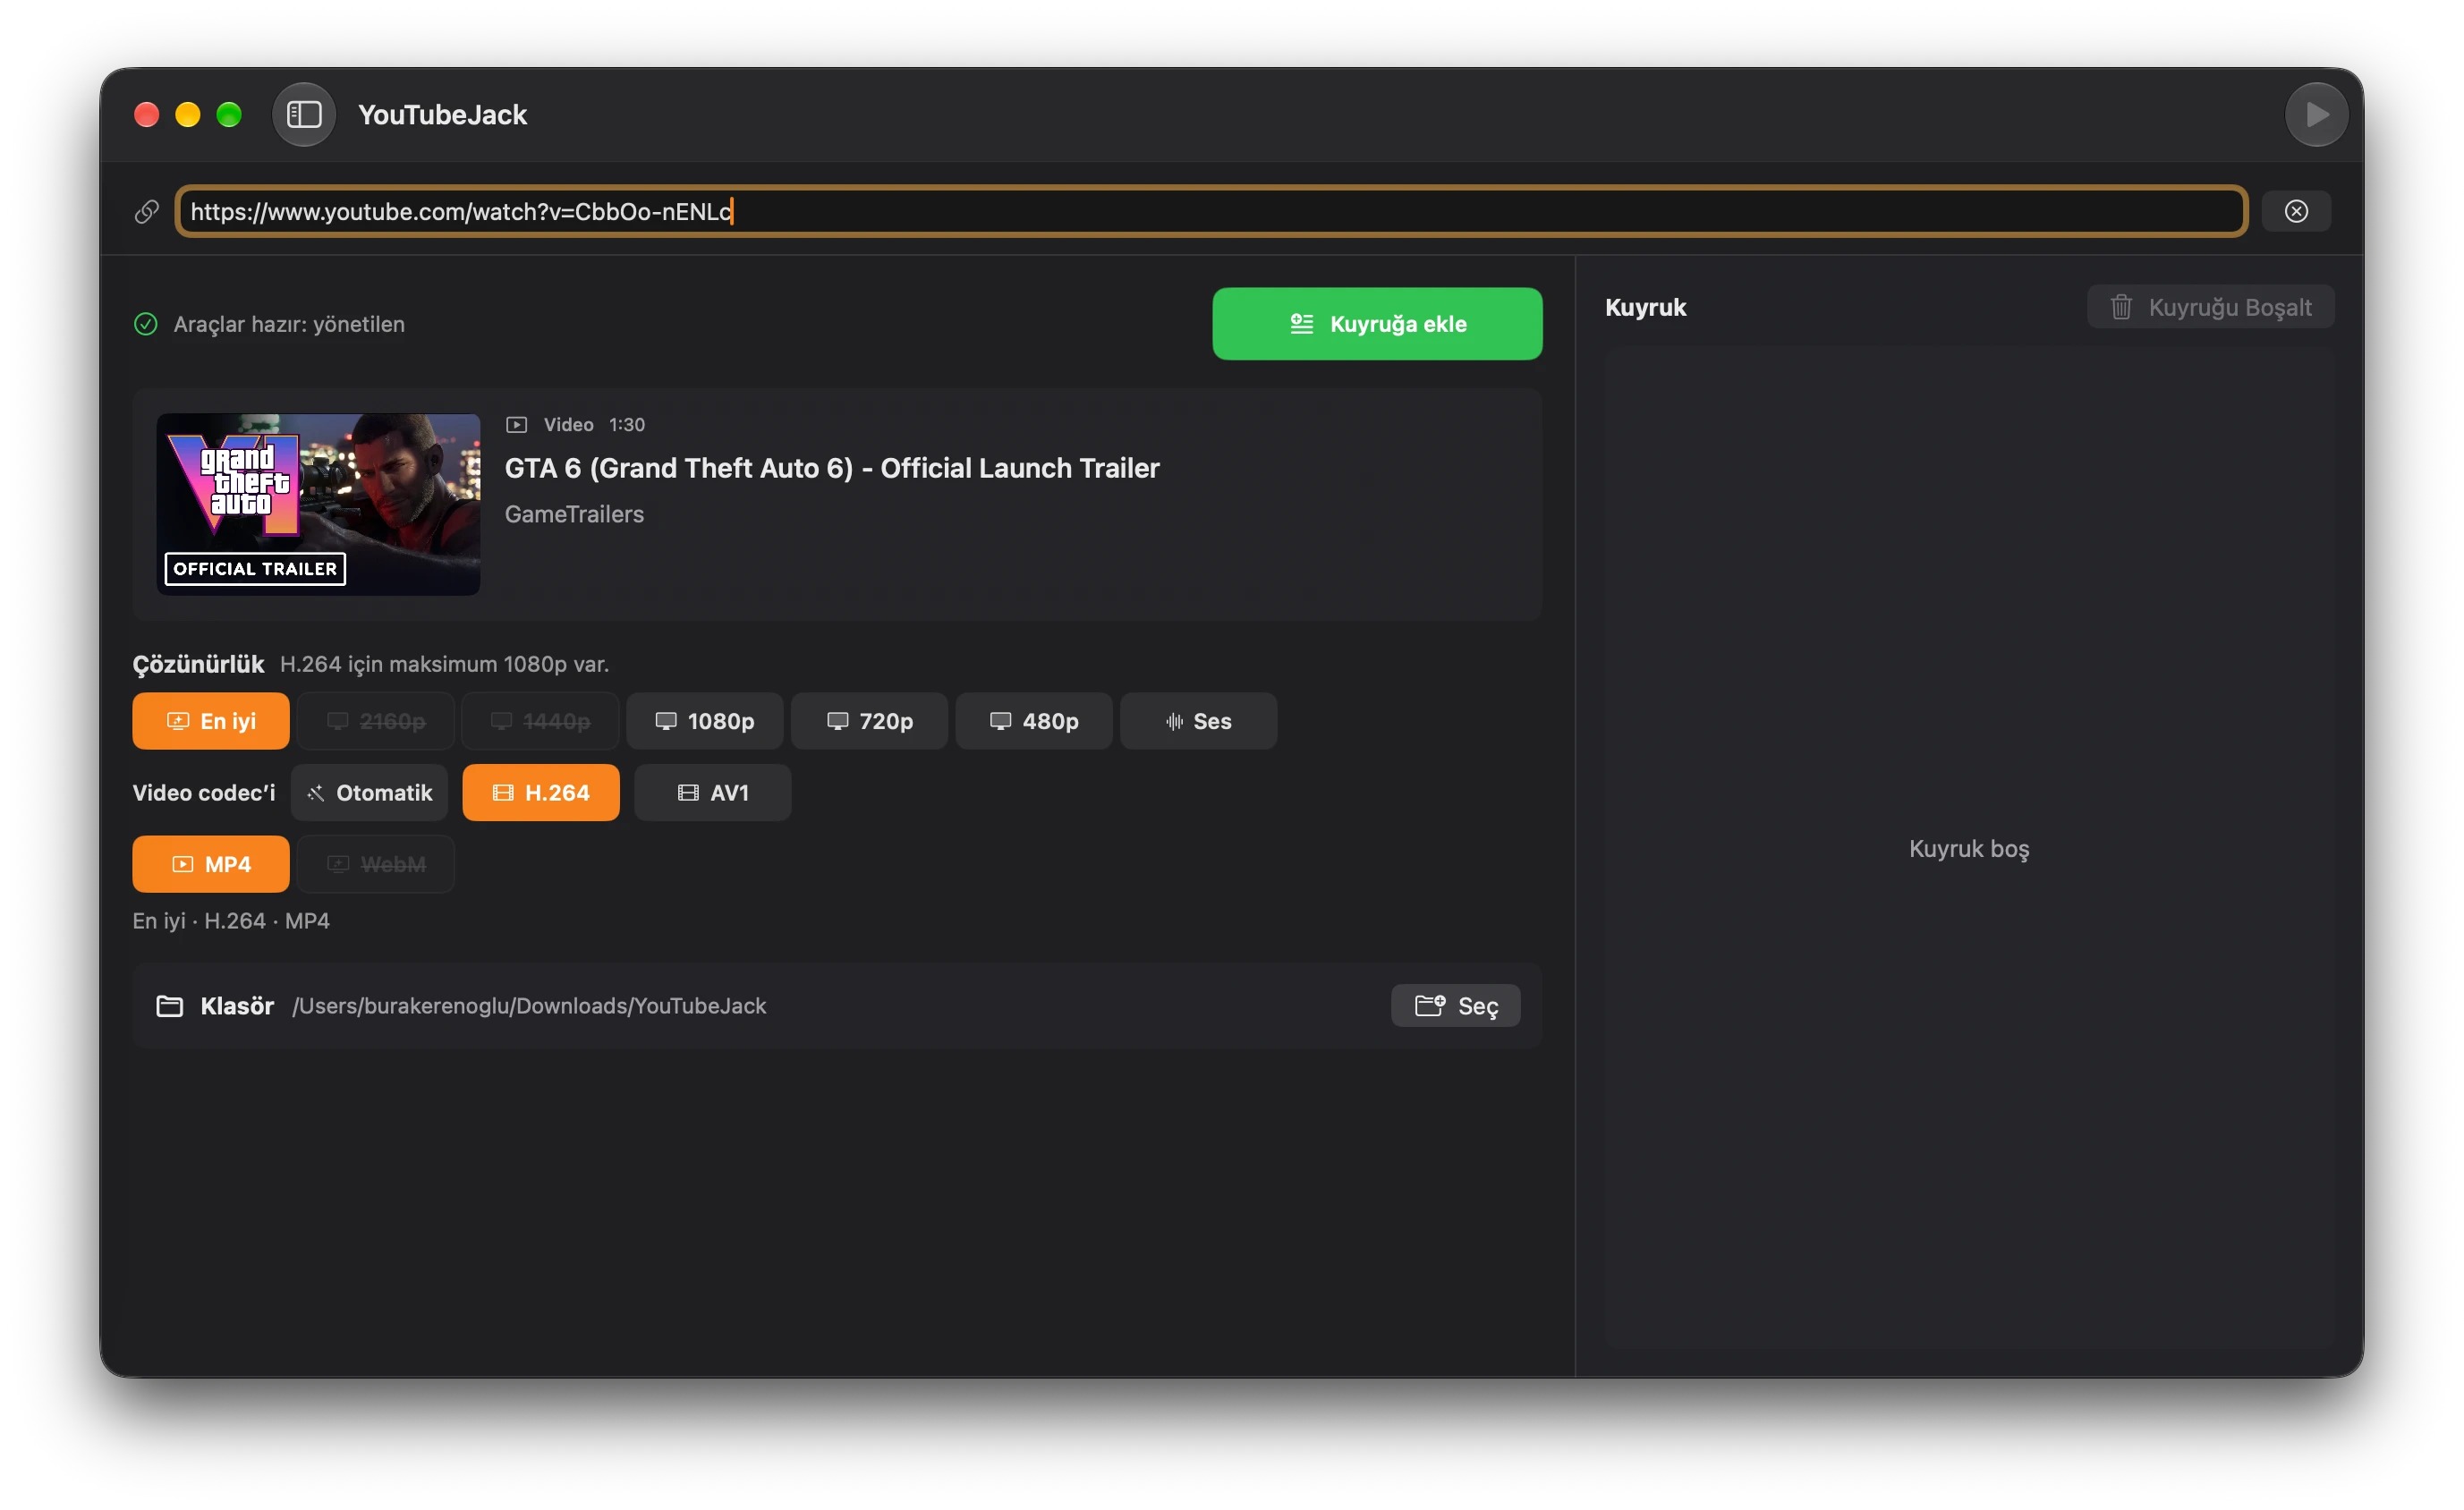The height and width of the screenshot is (1510, 2464).
Task: Click the 'En iyi · H.264 · MP4' summary
Action: (231, 921)
